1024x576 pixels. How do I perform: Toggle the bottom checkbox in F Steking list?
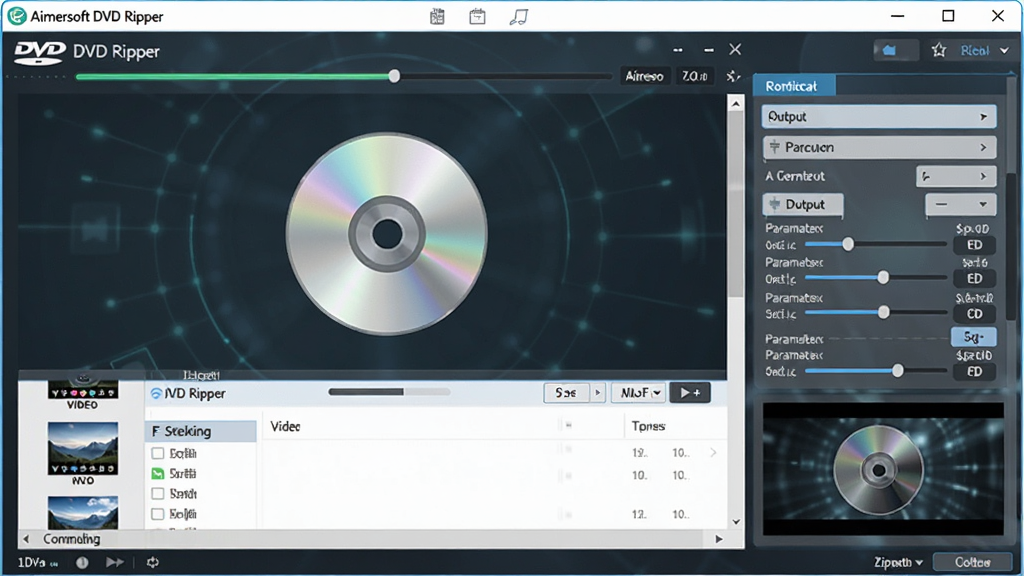[x=157, y=514]
